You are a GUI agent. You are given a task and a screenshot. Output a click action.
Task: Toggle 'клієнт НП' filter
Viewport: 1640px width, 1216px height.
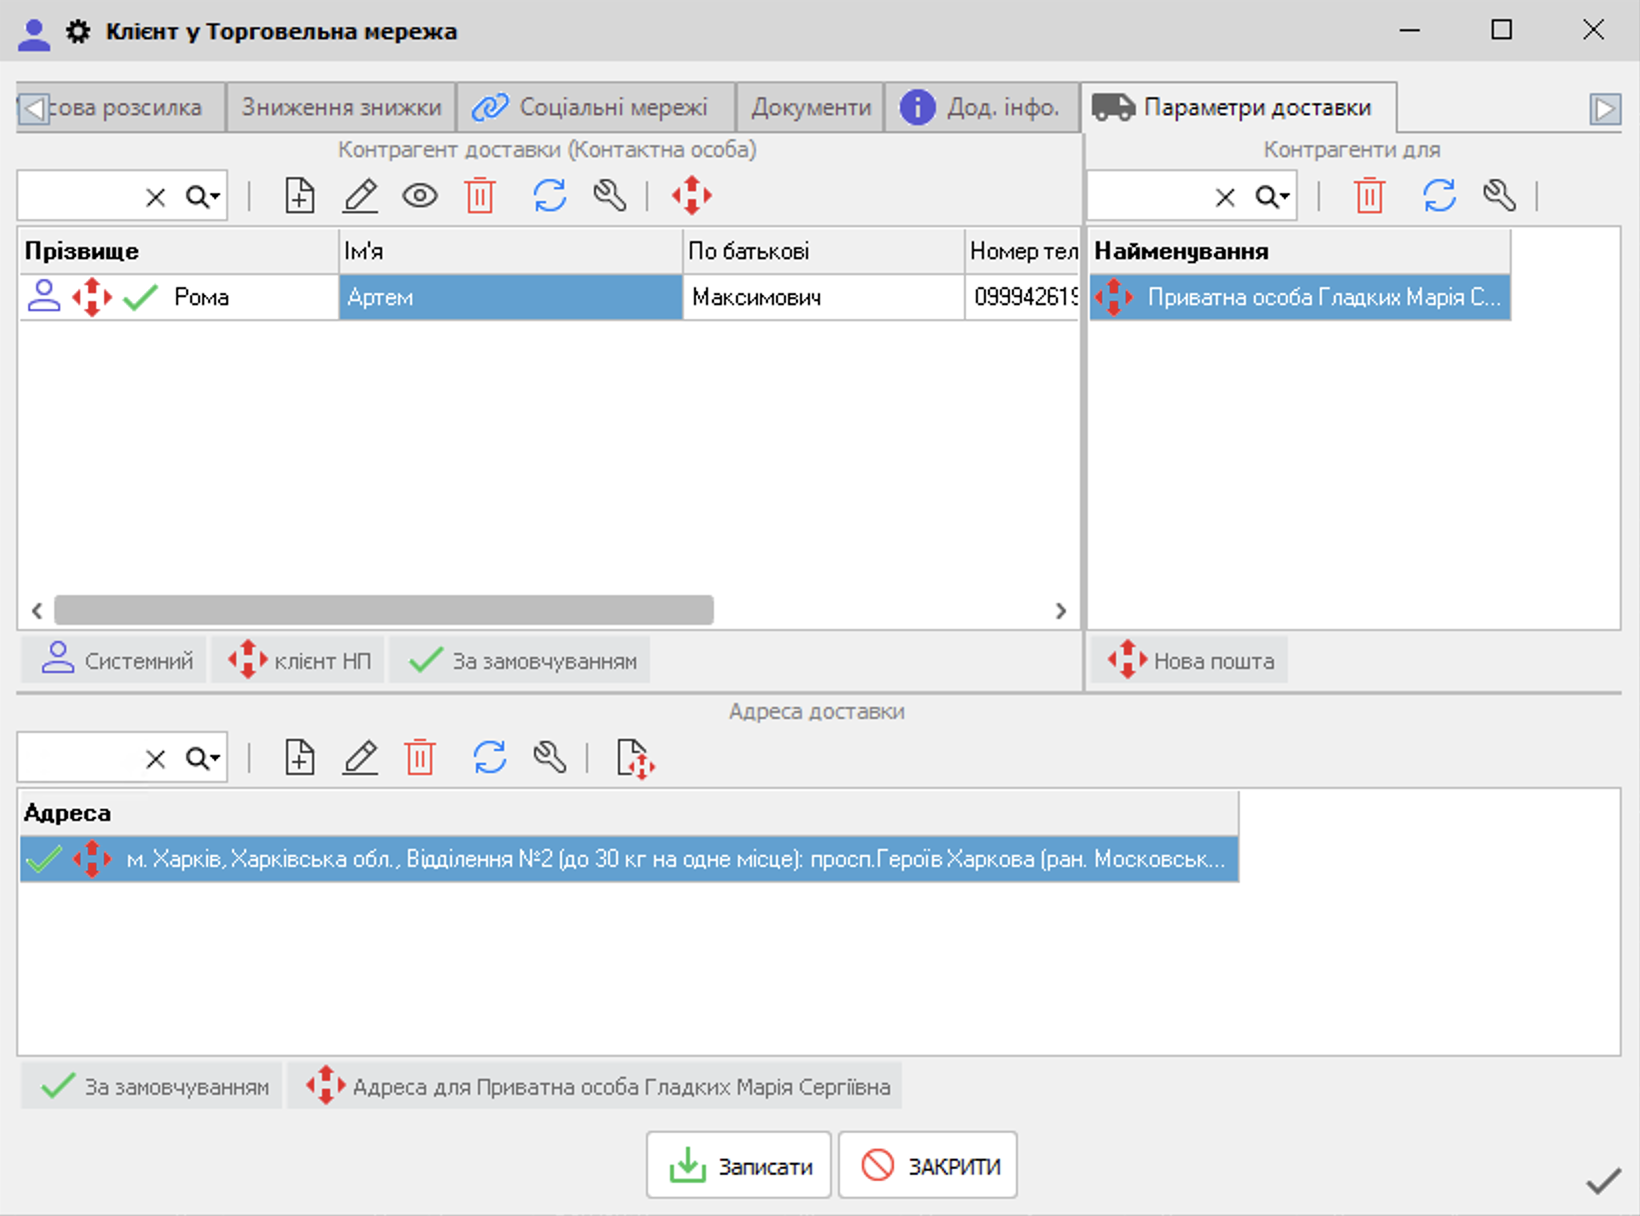tap(298, 661)
